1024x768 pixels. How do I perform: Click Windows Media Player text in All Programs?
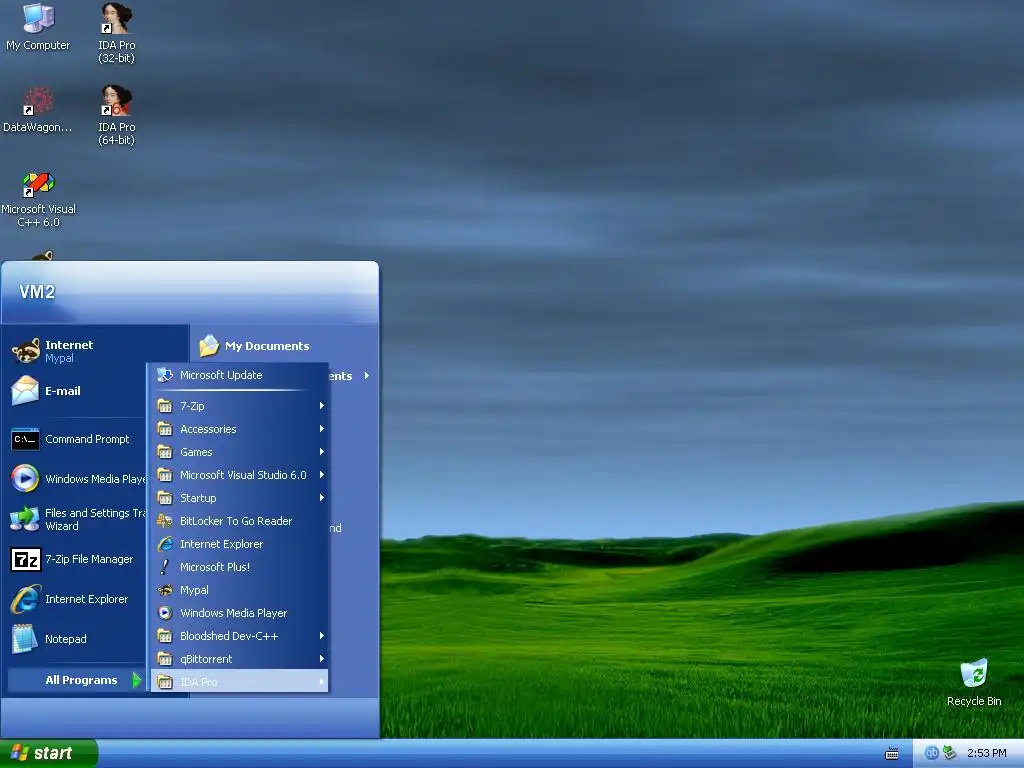[x=233, y=613]
